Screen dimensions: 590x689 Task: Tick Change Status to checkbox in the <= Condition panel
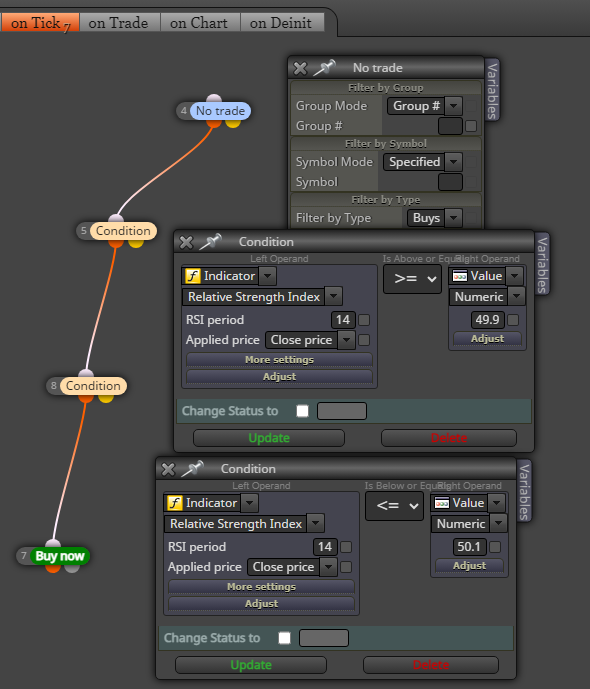coord(284,638)
